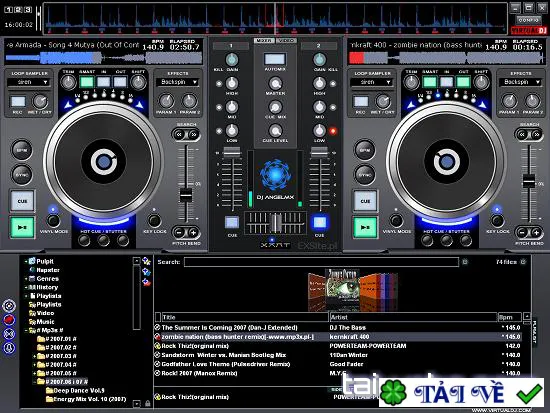
Task: Click the right deck pitch bend plus
Action: (536, 232)
